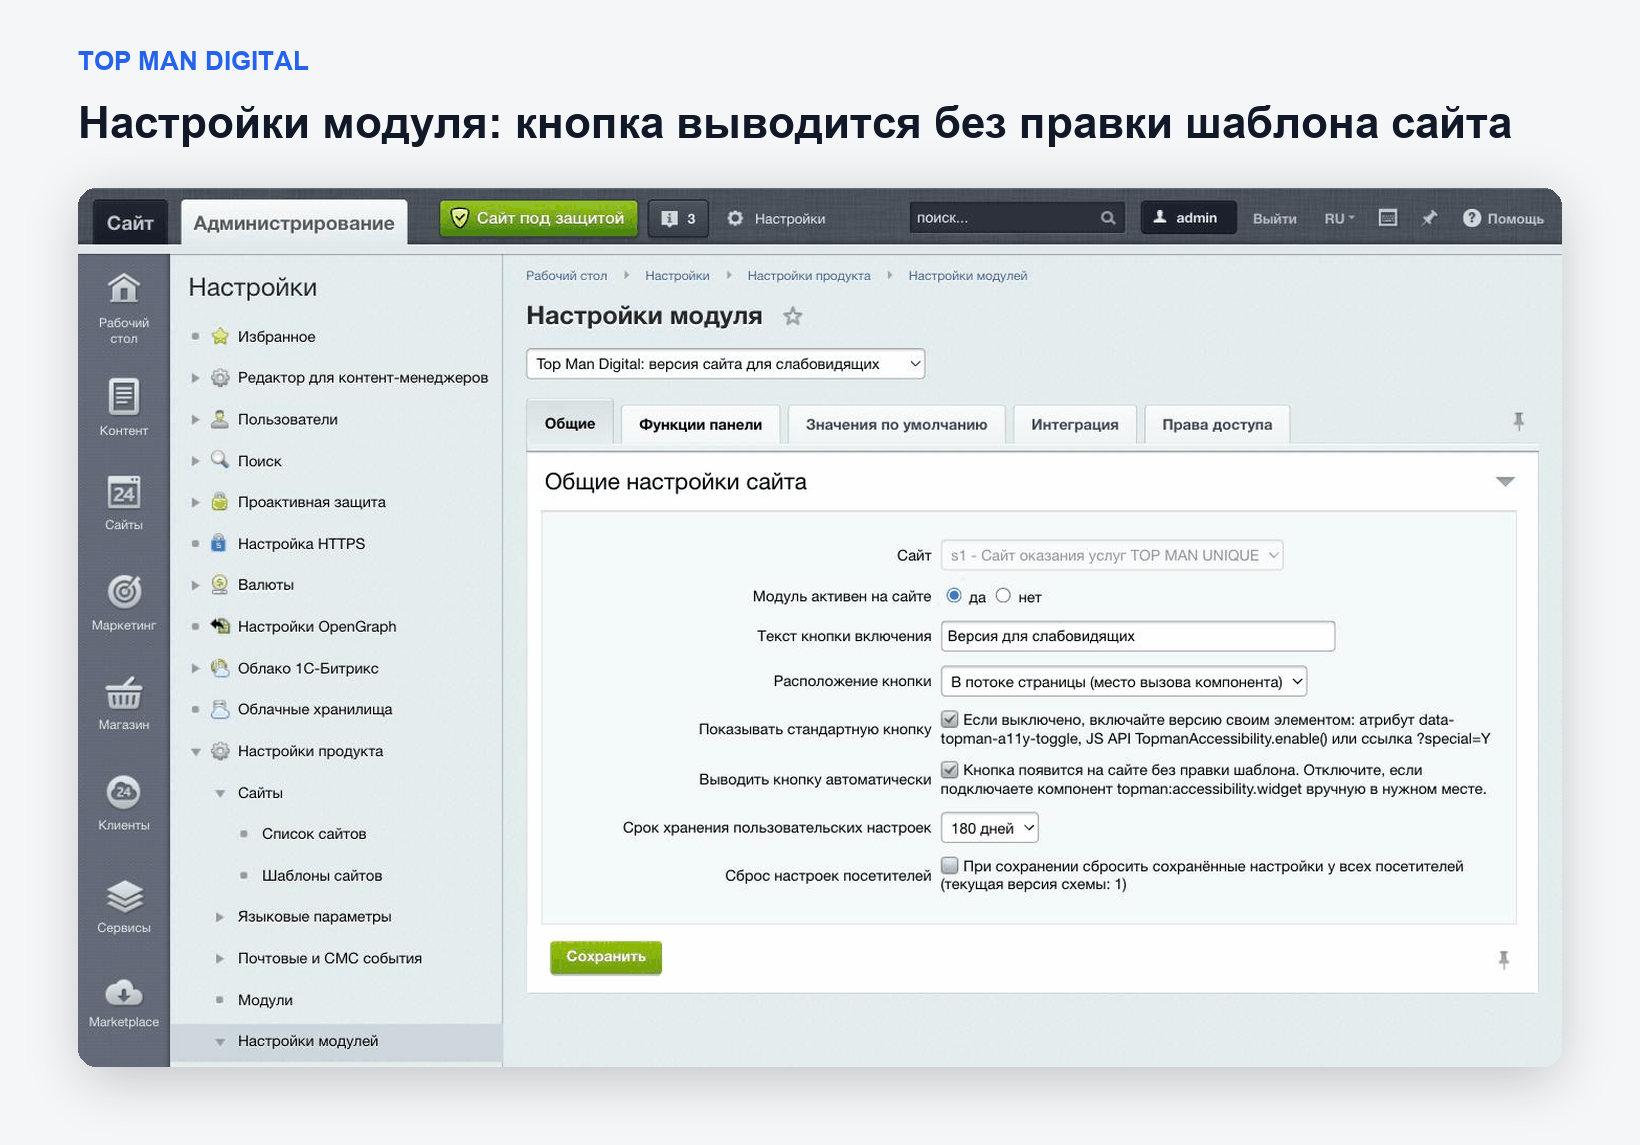Follow the Настройки модулей breadcrumb link
The image size is (1640, 1145).
click(x=967, y=276)
